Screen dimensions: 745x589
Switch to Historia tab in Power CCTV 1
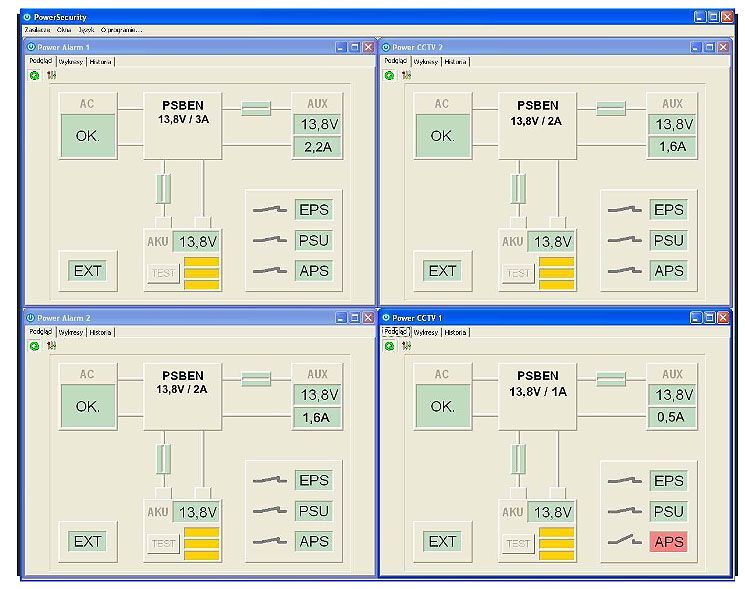click(455, 332)
